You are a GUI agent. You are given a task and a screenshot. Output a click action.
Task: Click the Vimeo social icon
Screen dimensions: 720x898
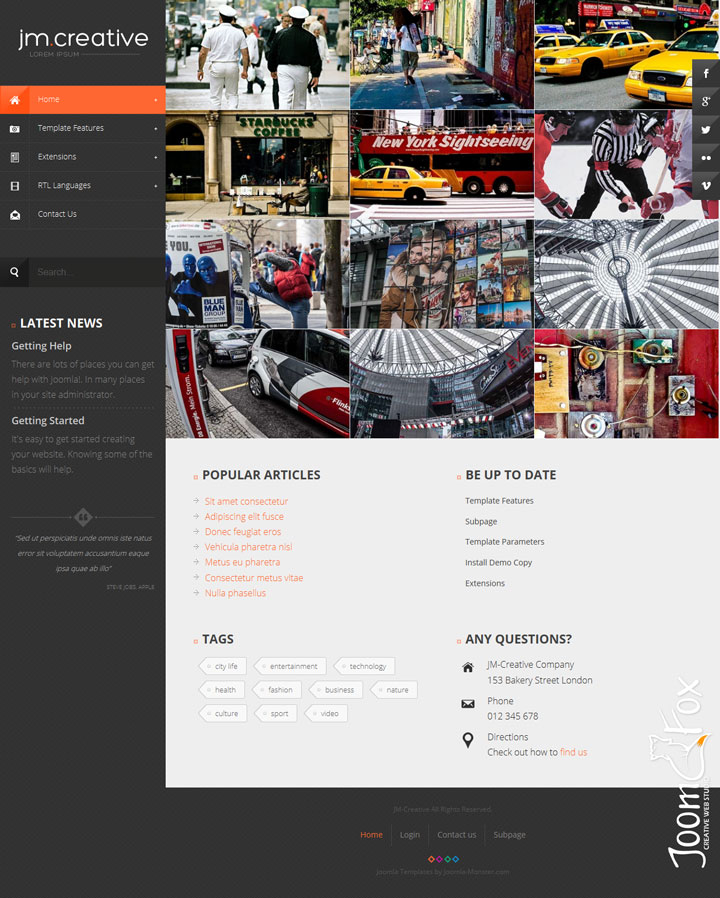706,186
